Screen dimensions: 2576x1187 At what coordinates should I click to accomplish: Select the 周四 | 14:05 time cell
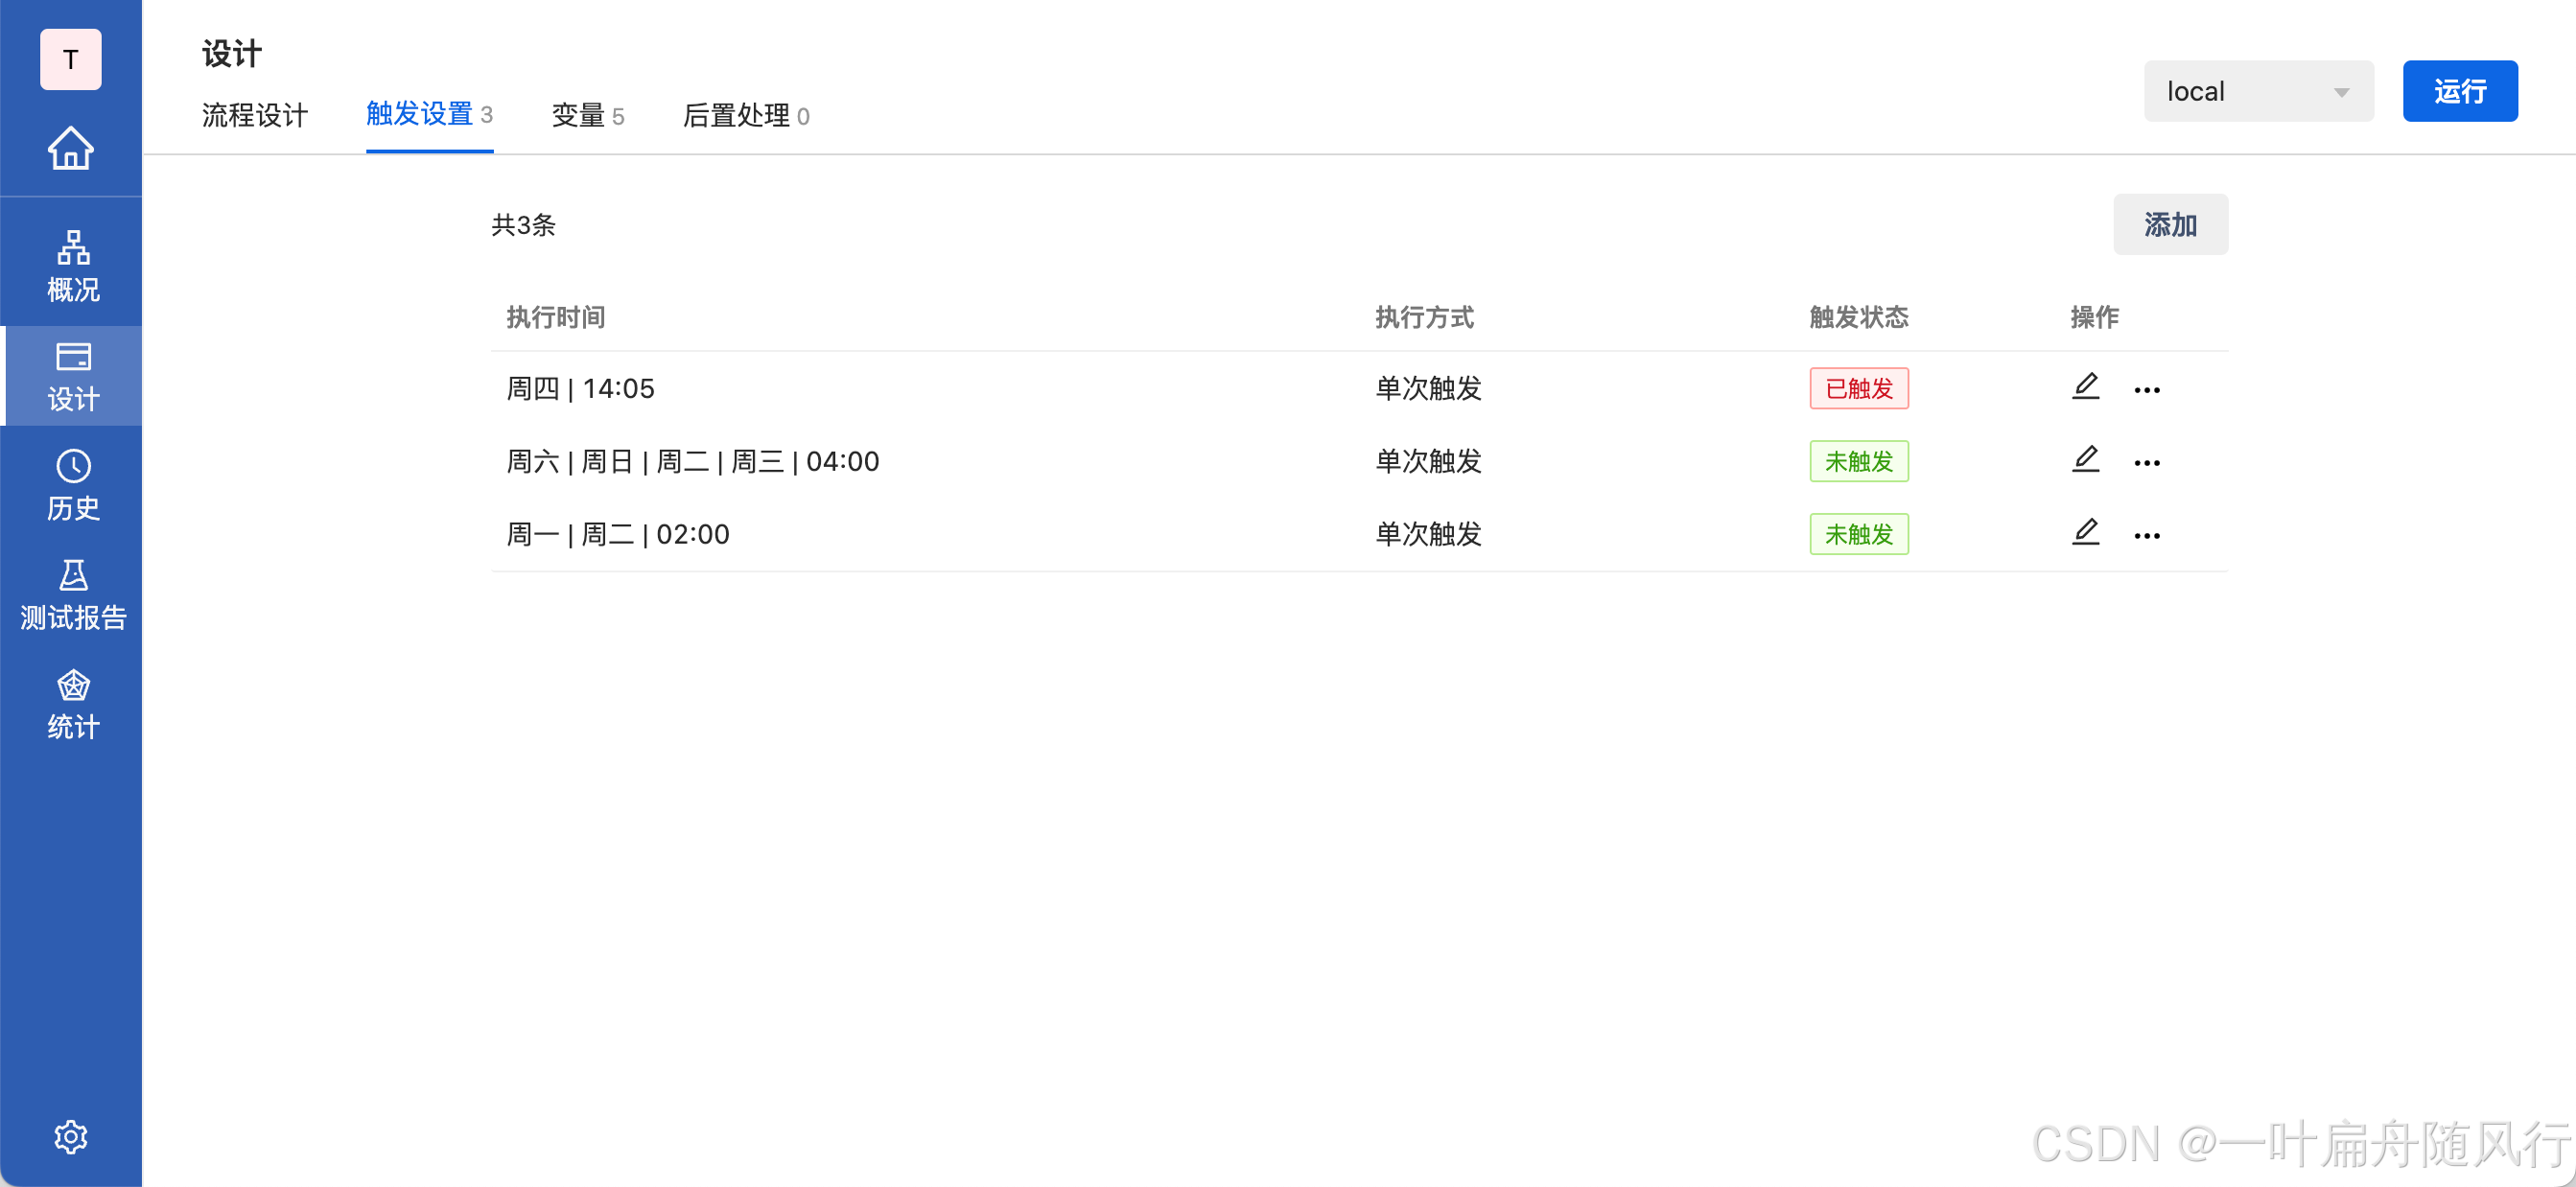580,388
